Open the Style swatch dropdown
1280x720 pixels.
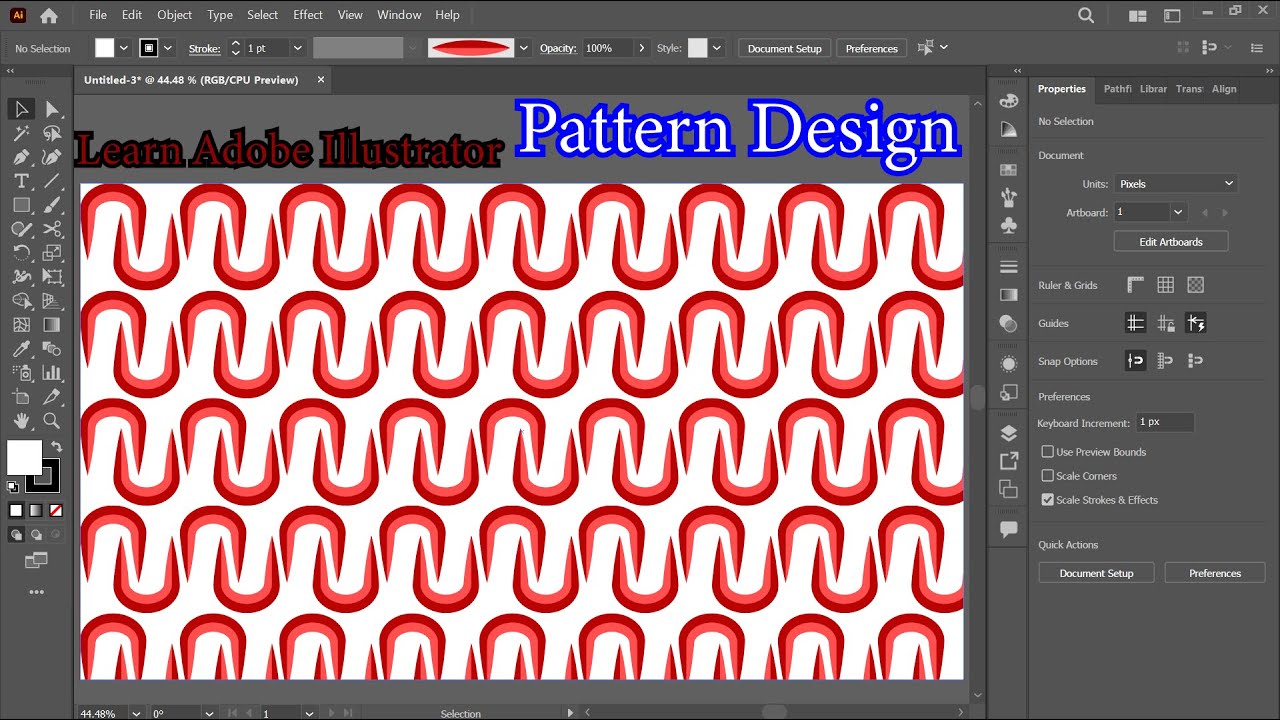[717, 48]
